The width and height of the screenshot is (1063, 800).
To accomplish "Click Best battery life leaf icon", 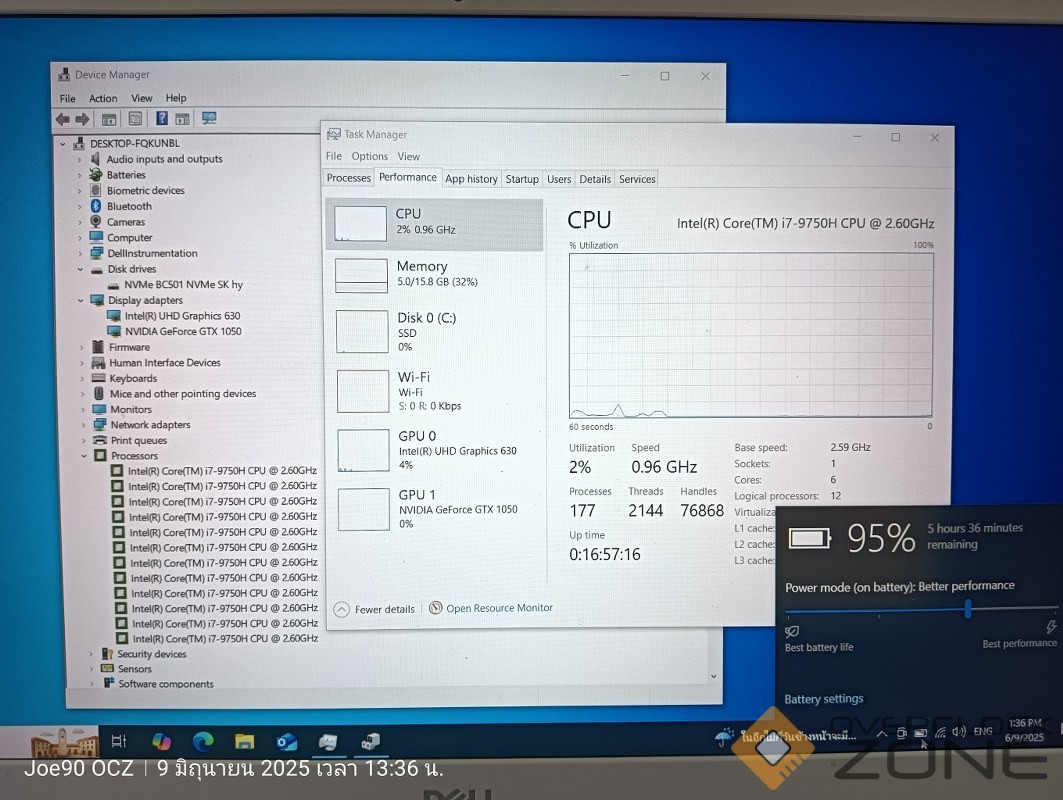I will point(791,631).
